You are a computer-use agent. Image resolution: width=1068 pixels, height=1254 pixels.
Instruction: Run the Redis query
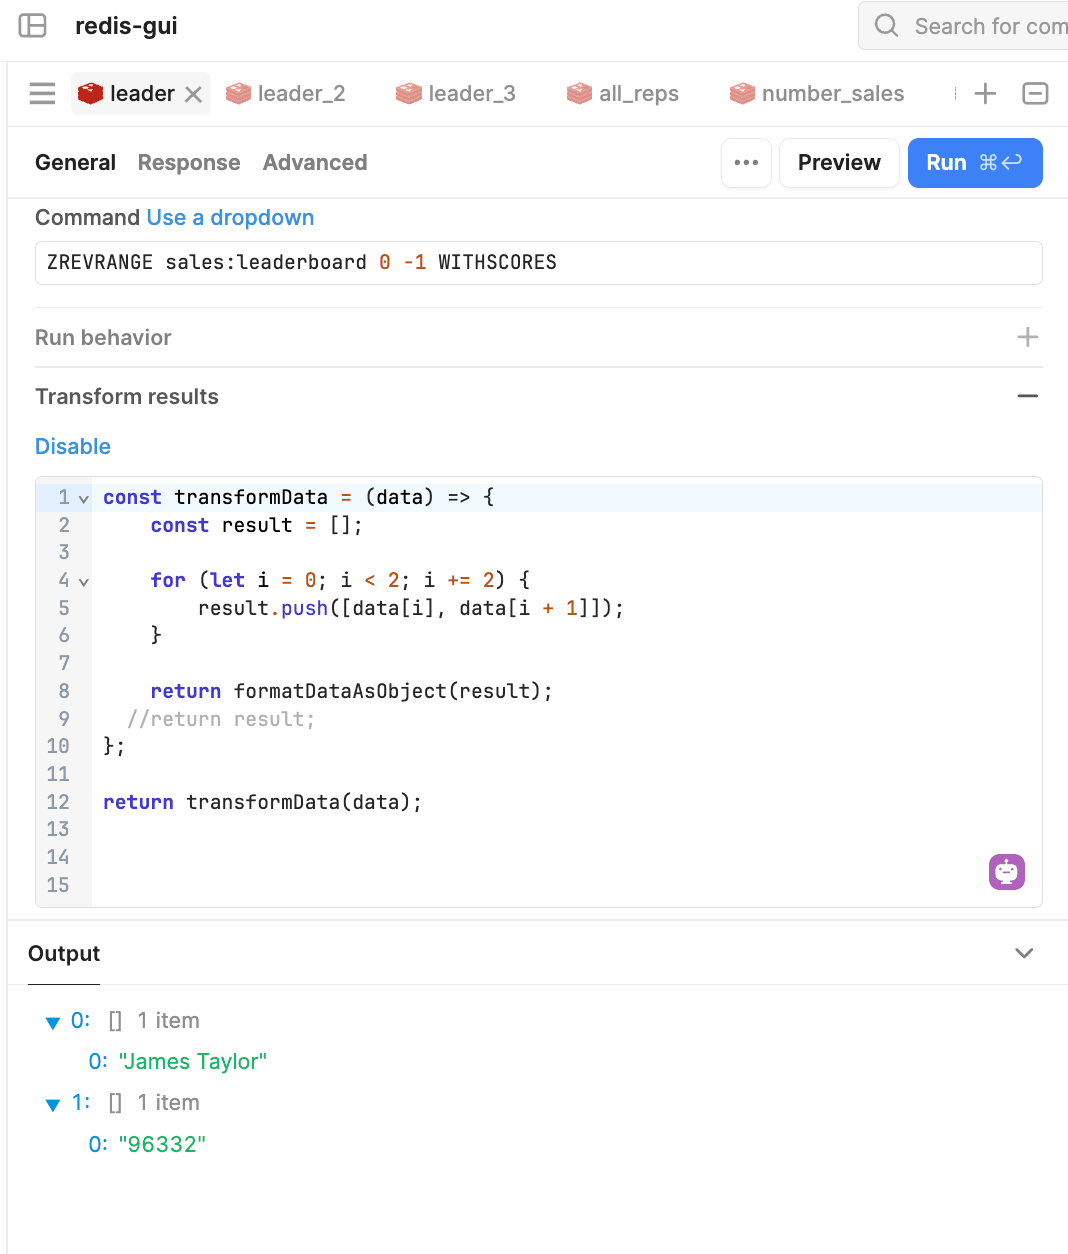(x=974, y=163)
